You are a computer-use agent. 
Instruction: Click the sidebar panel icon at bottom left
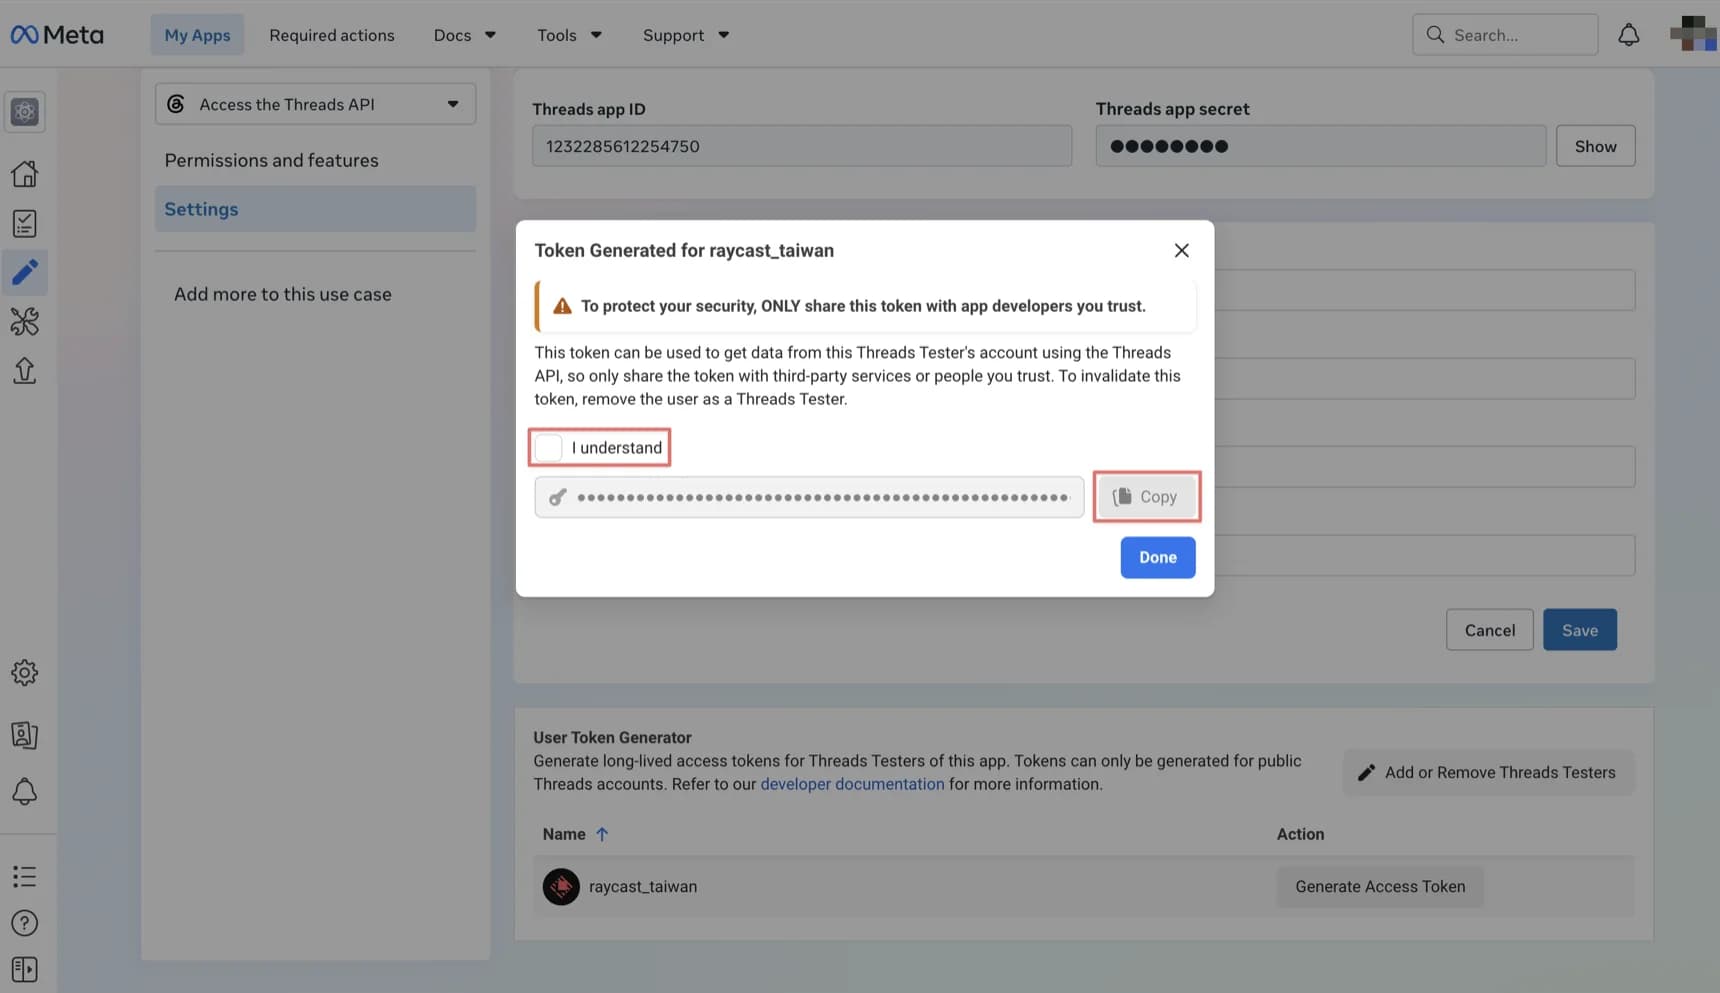coord(24,969)
